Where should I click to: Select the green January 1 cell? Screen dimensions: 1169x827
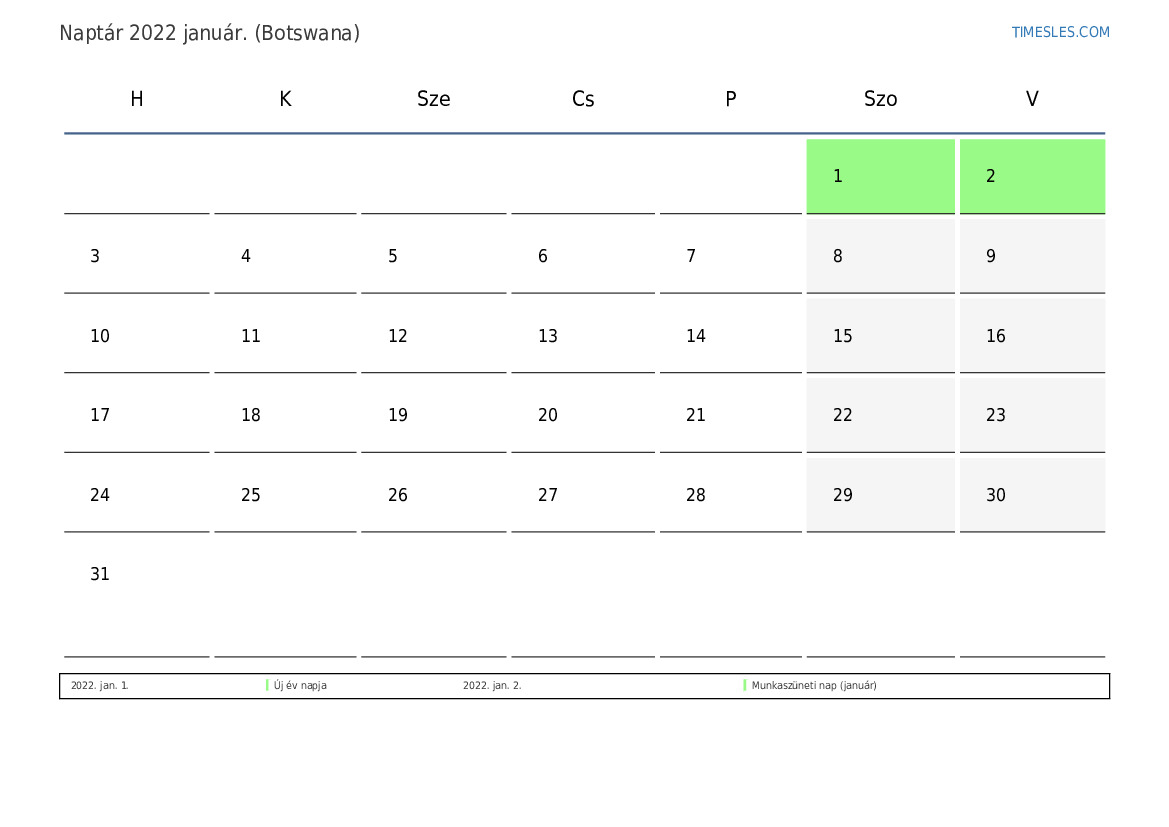coord(880,176)
